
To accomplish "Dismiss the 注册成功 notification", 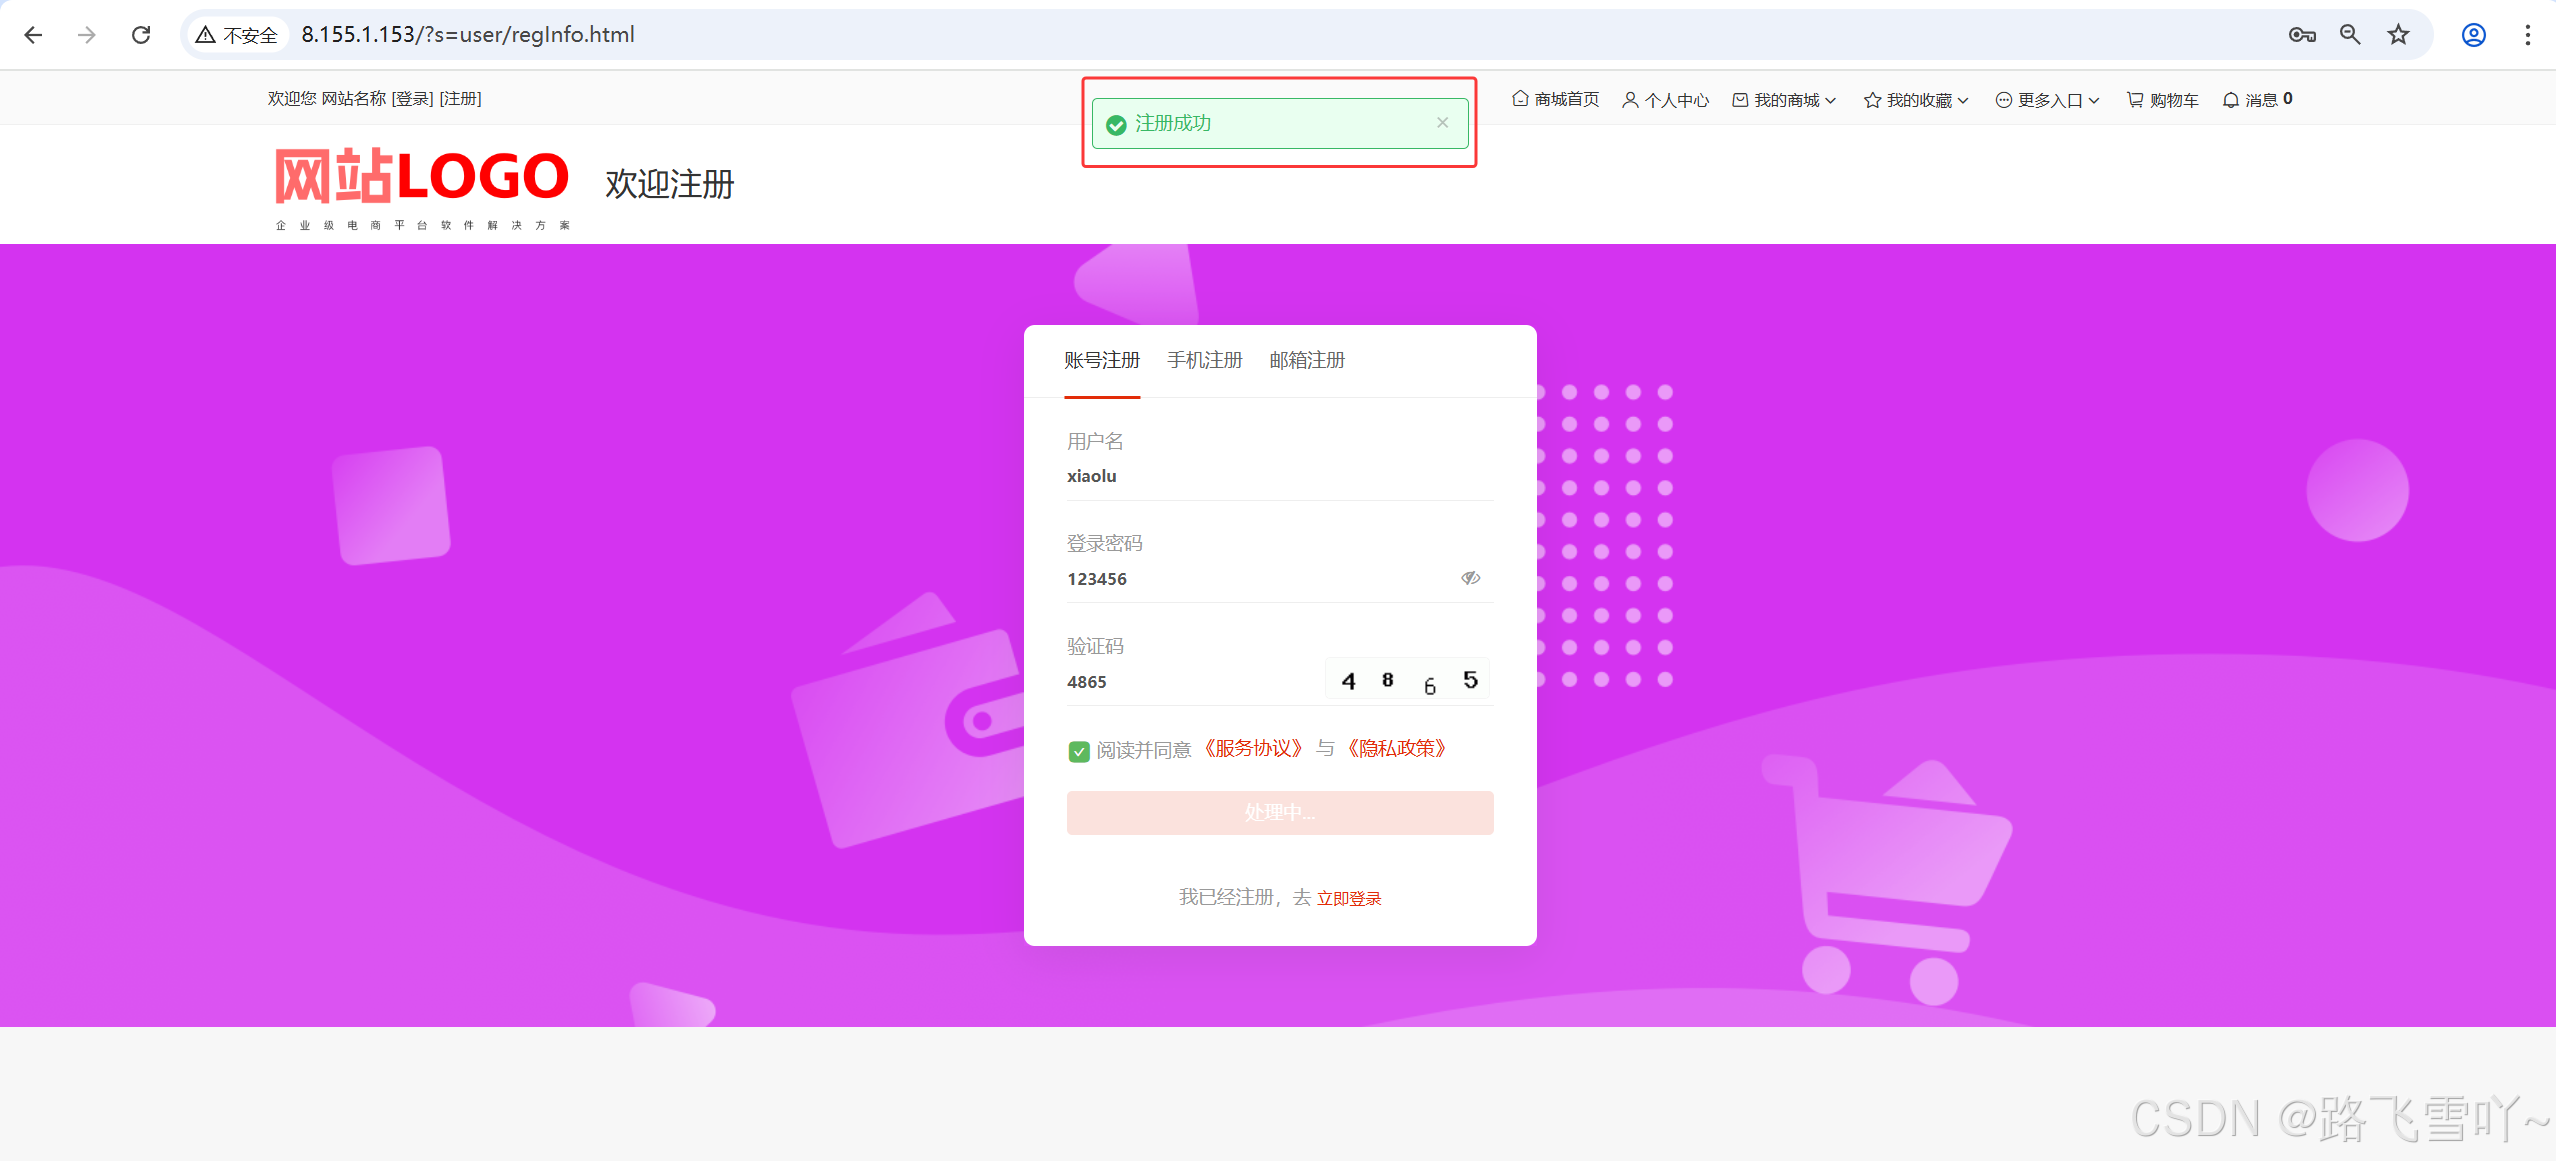I will (1442, 123).
